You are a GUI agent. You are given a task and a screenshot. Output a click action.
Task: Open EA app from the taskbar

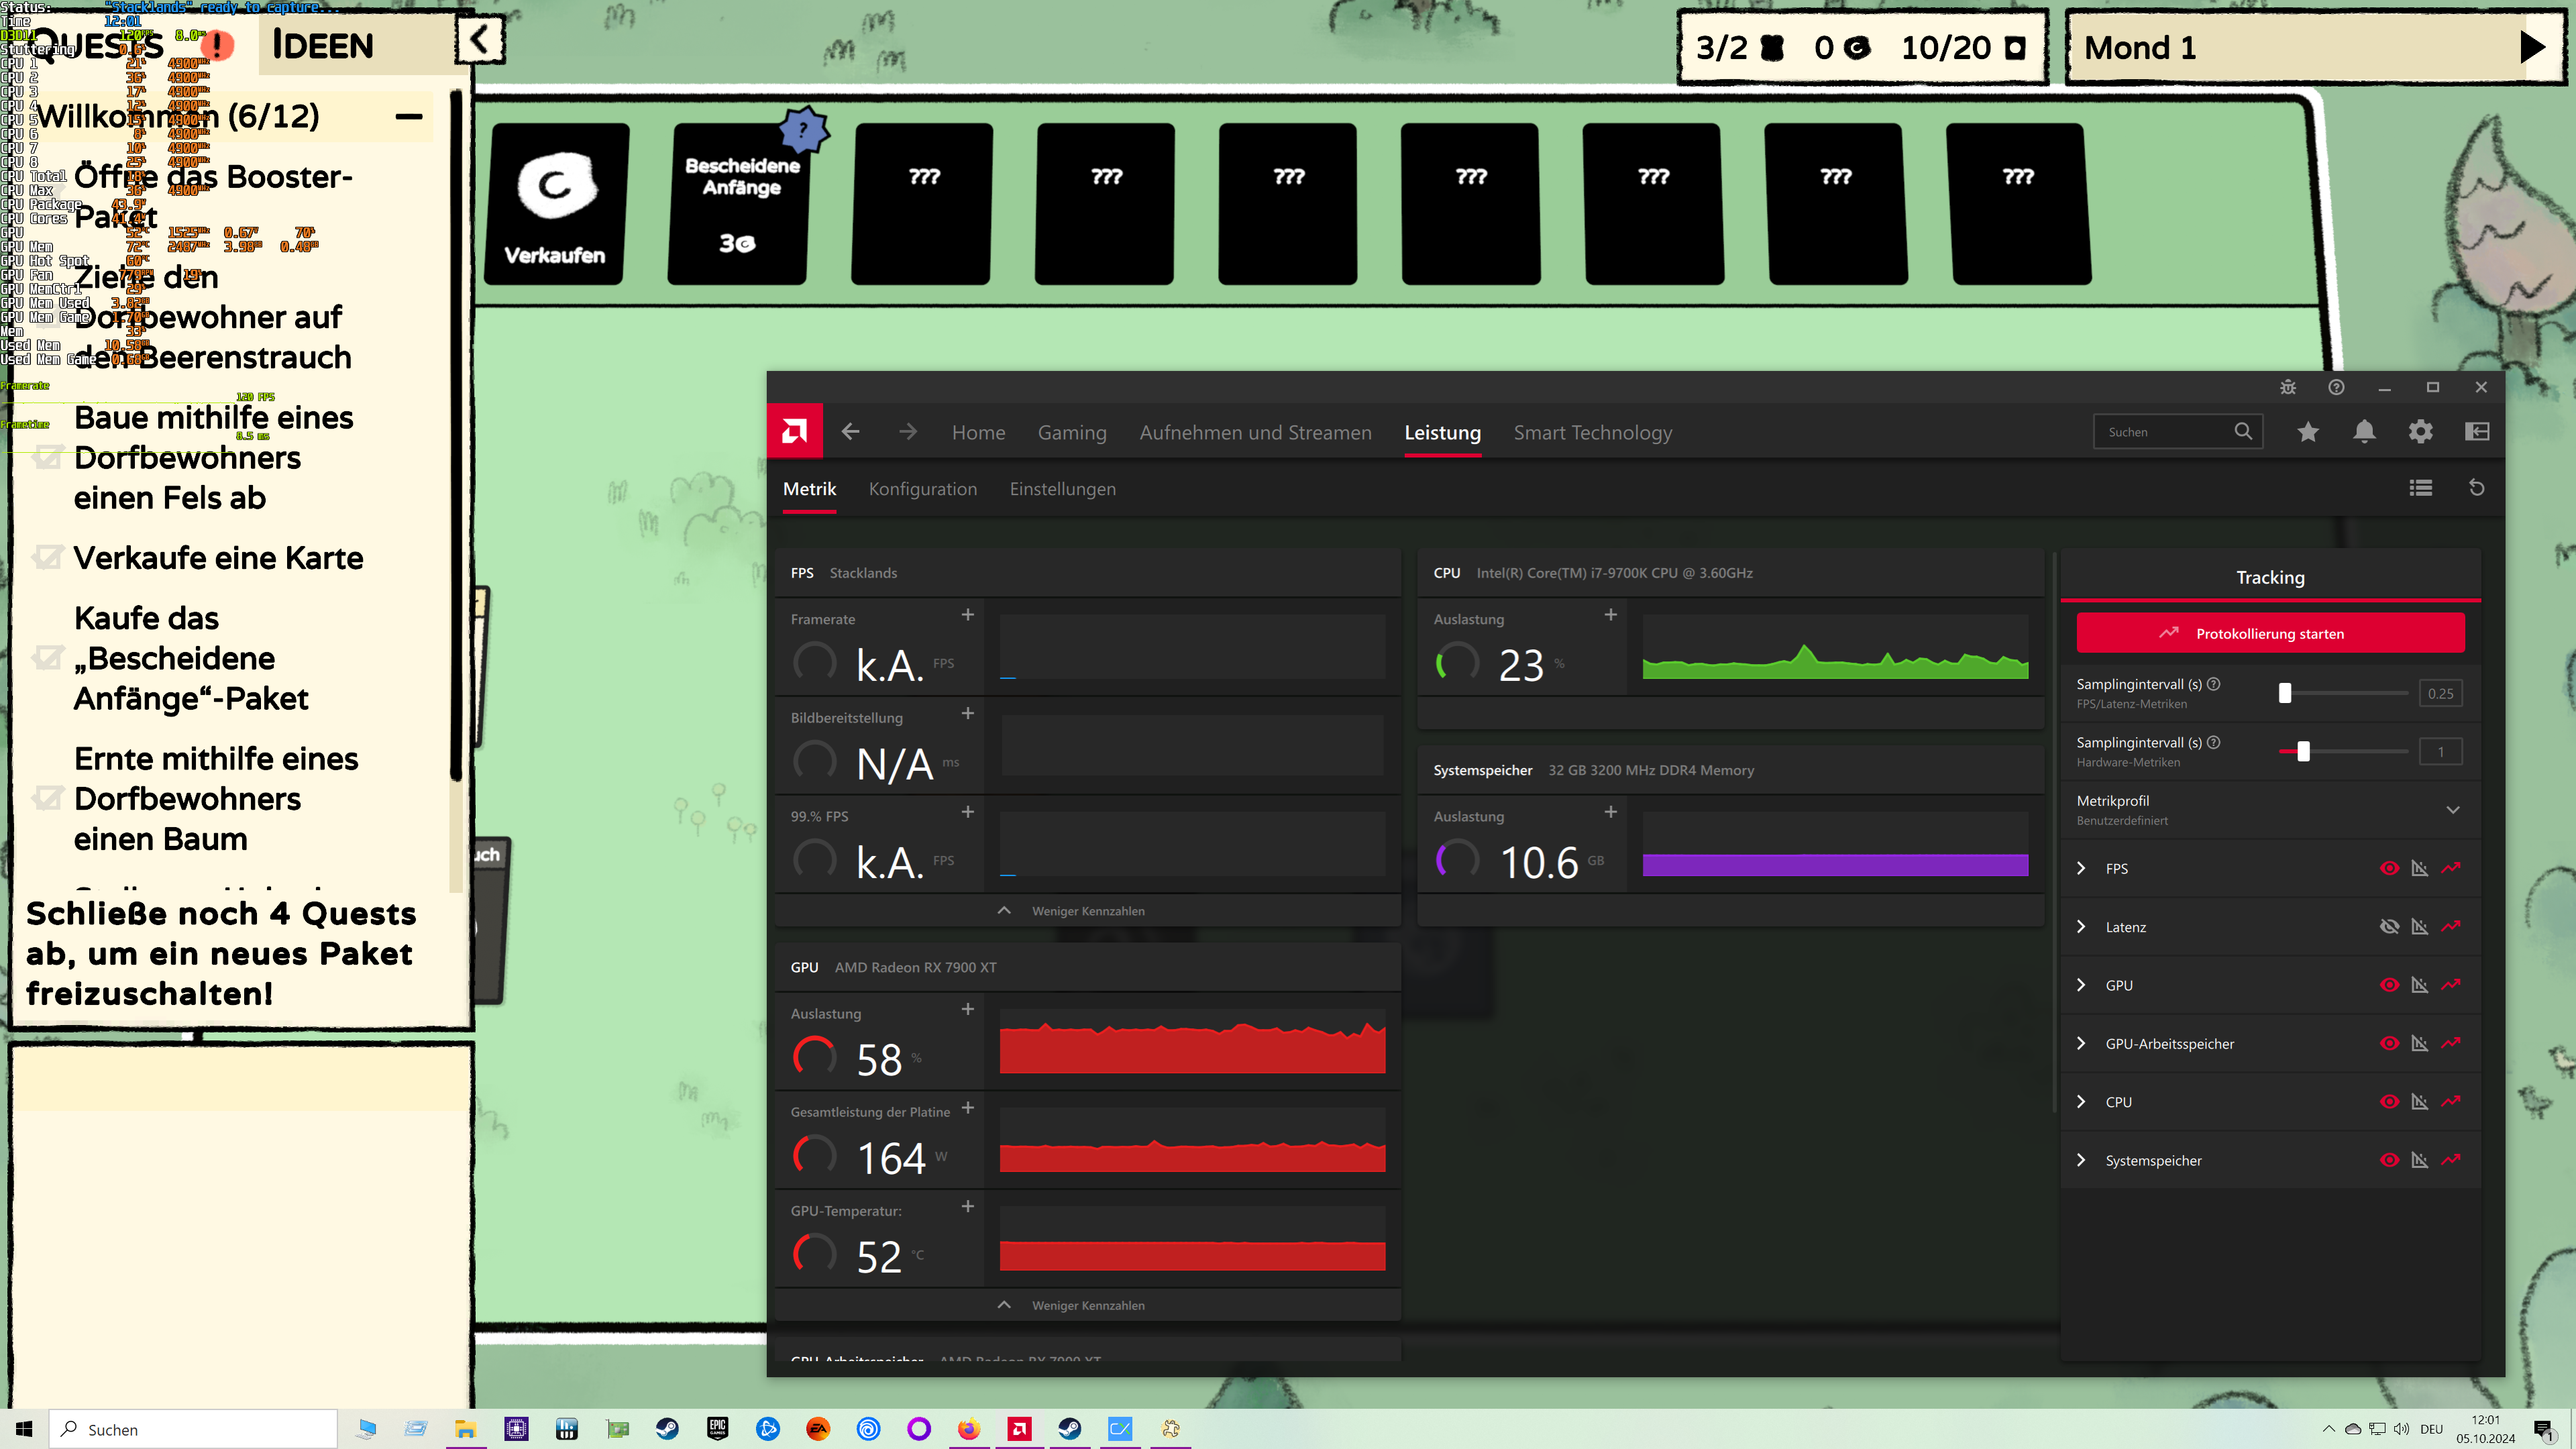[818, 1429]
